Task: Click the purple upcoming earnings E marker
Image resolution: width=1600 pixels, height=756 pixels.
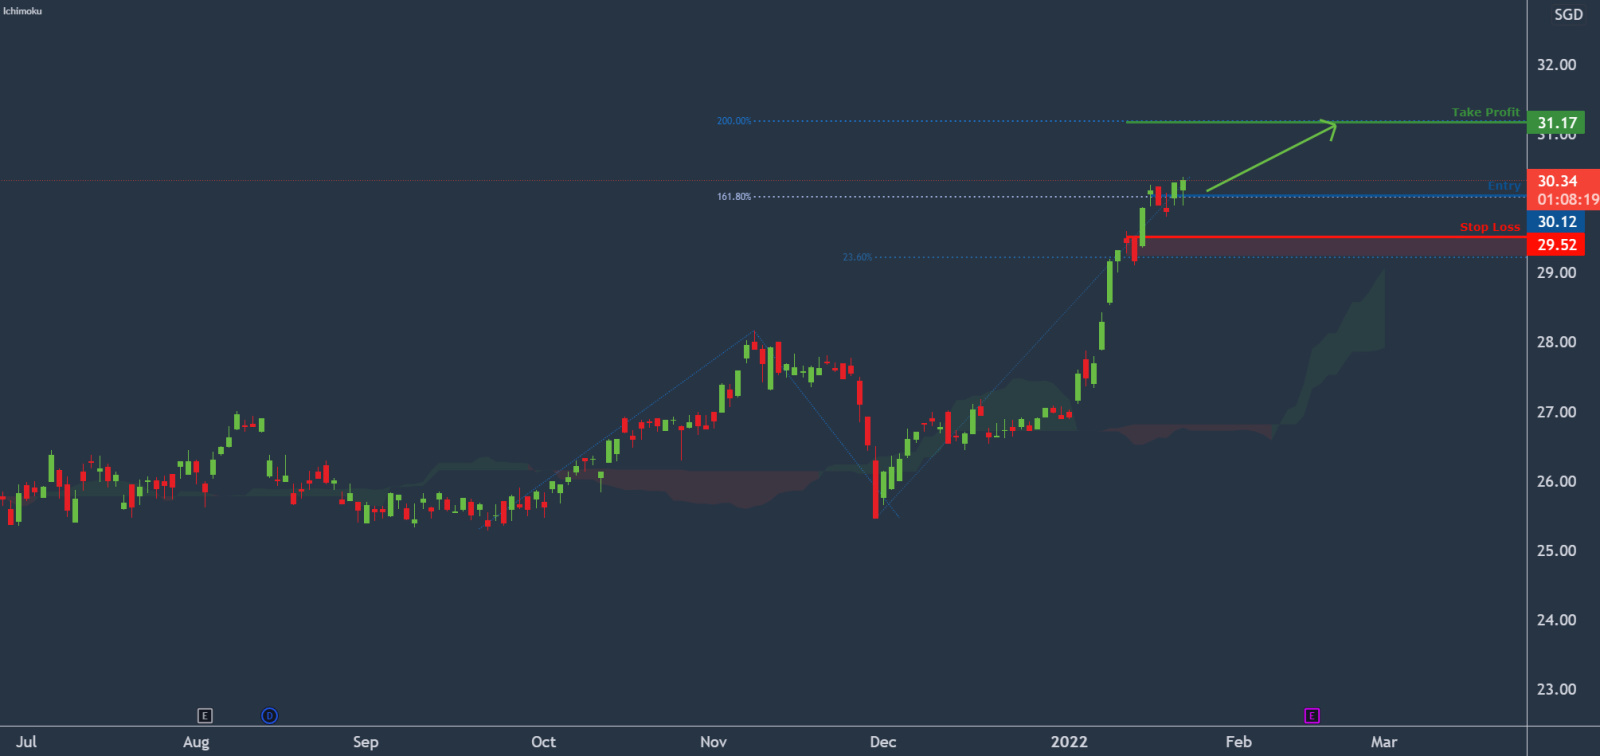Action: [1312, 716]
